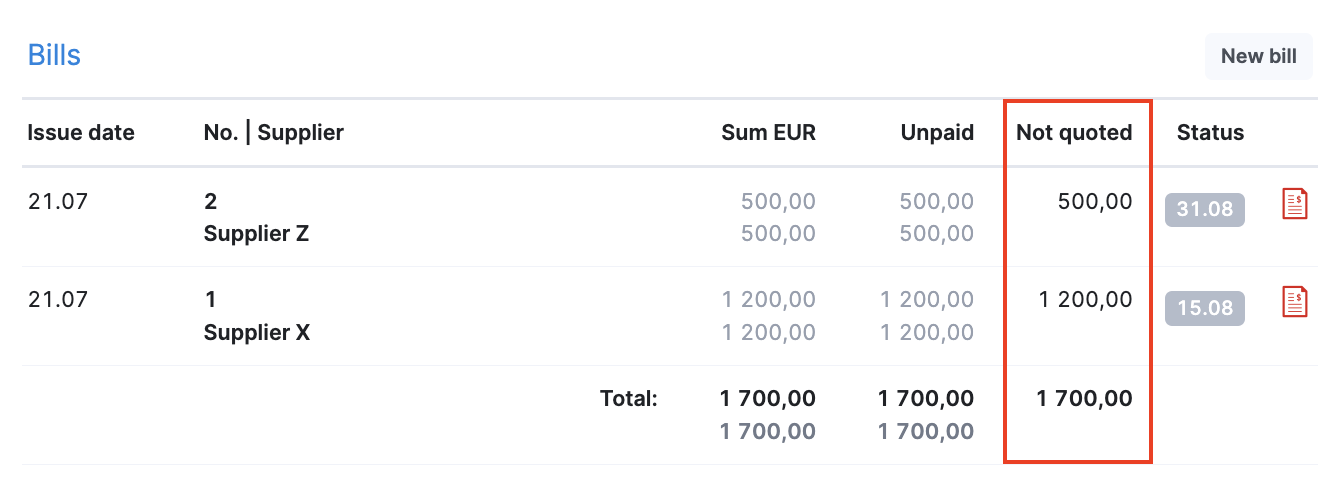Open bill from Supplier Z
Image resolution: width=1338 pixels, height=502 pixels.
pos(256,234)
